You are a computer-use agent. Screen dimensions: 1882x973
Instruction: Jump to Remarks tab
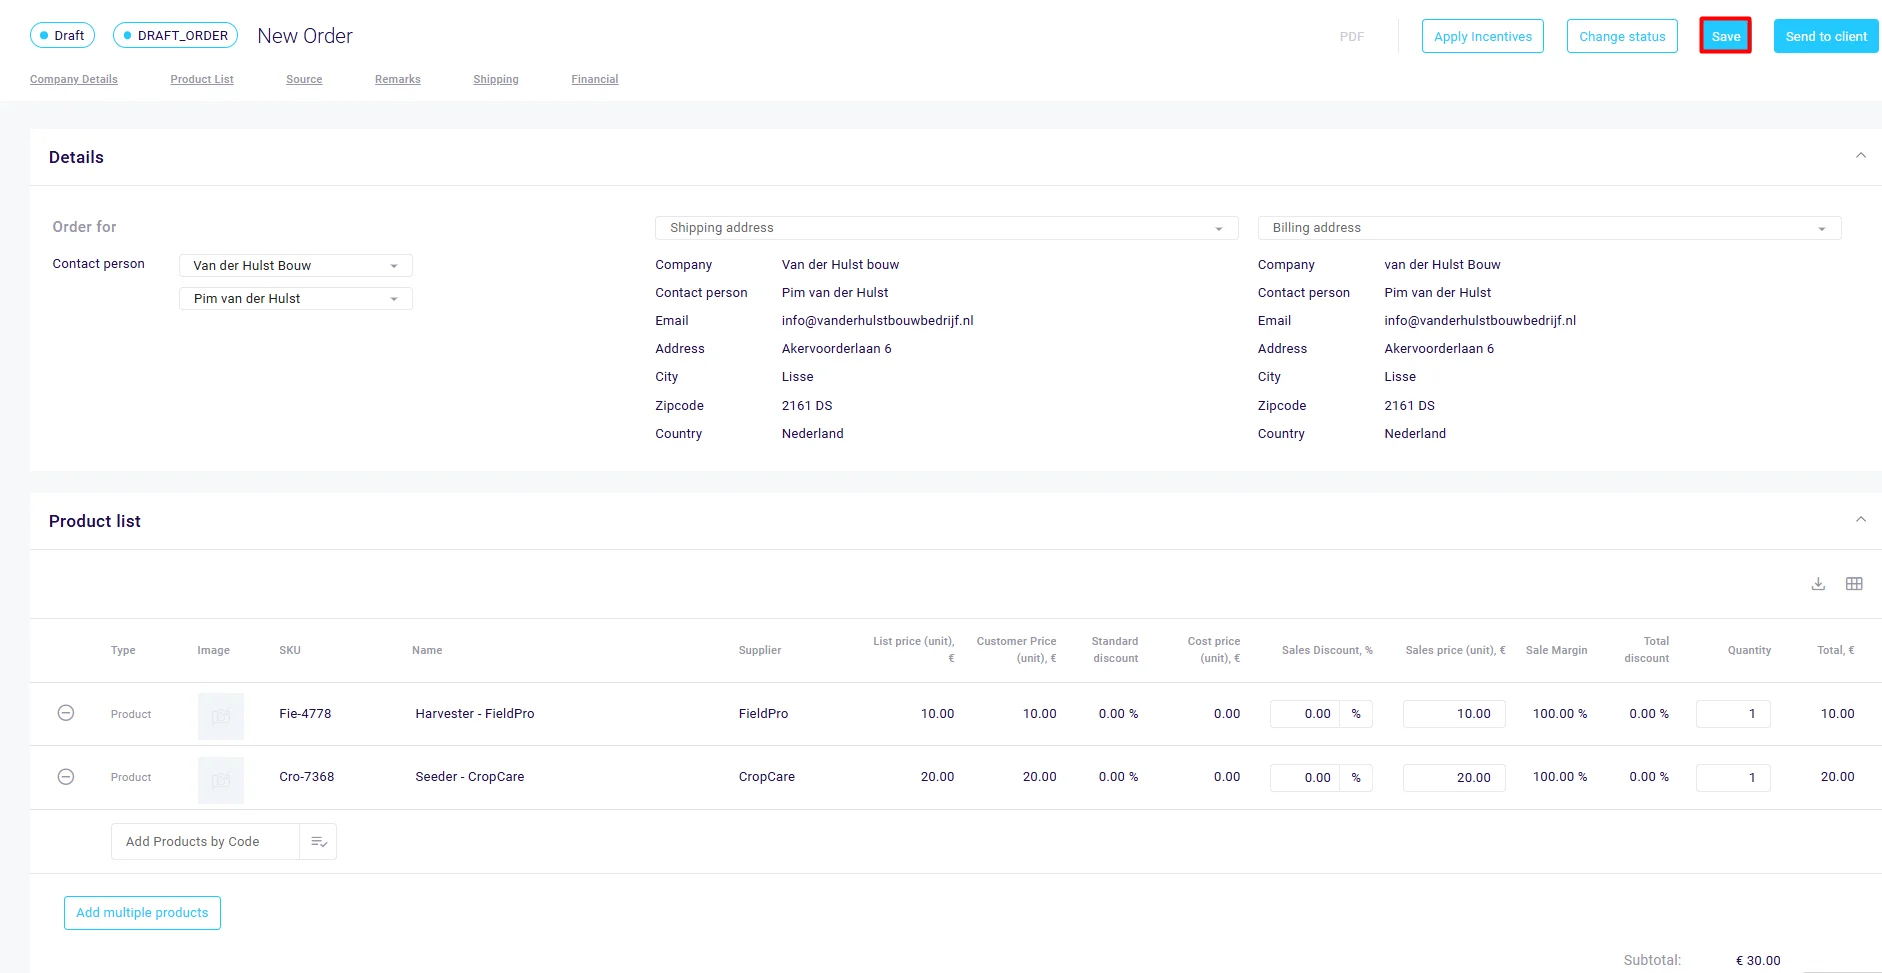[398, 79]
